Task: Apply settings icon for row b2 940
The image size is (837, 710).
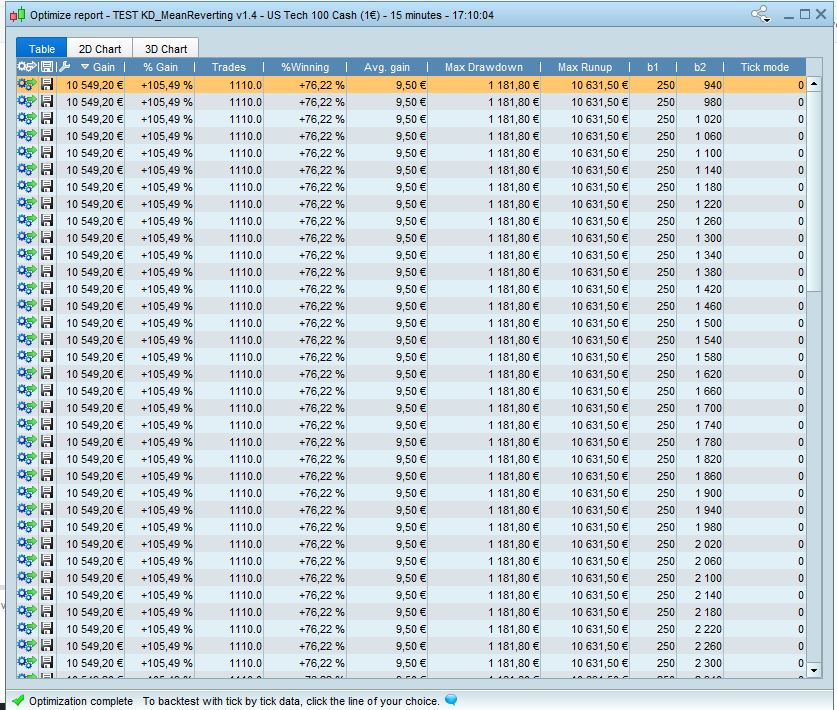Action: 27,84
